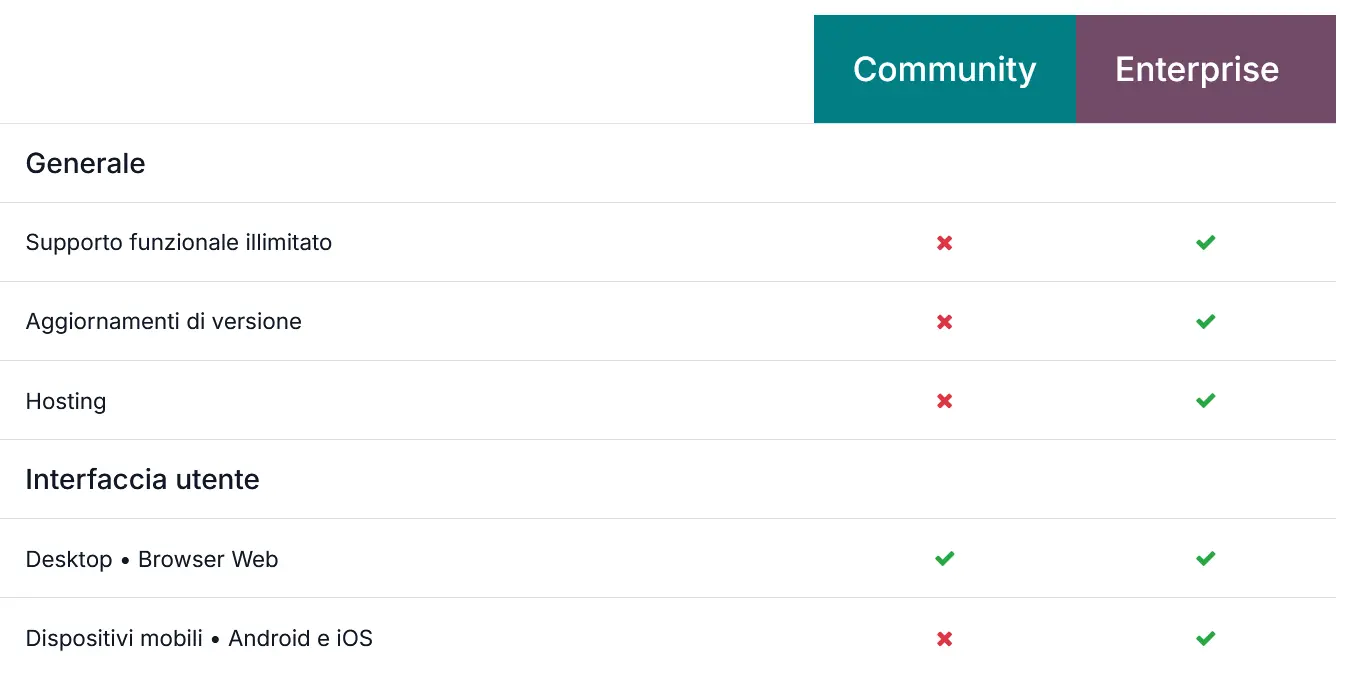Click the Enterprise checkmark for Aggiornamenti di versione
This screenshot has height=675, width=1361.
1205,321
